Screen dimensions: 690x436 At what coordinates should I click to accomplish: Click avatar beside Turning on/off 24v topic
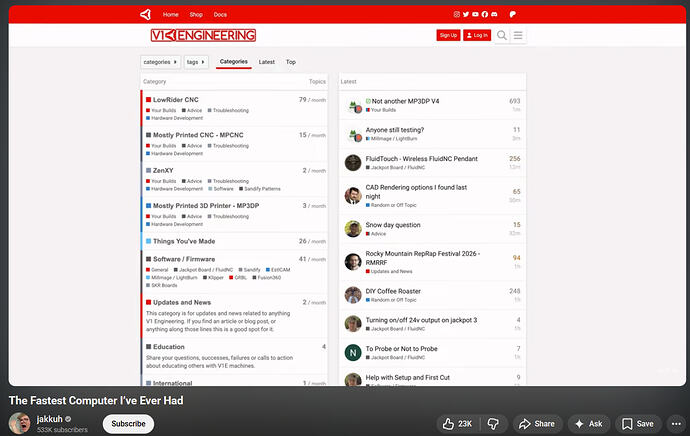[x=353, y=324]
